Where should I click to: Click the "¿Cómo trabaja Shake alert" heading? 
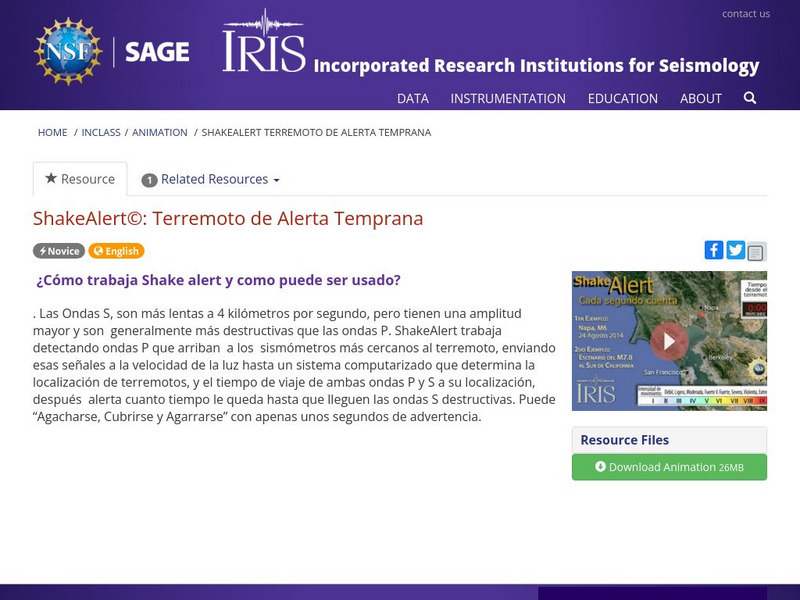pos(218,280)
